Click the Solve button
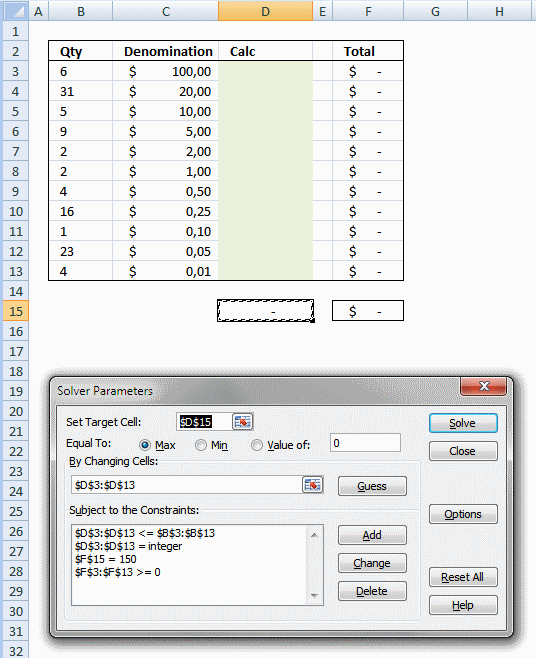The height and width of the screenshot is (658, 536). pyautogui.click(x=463, y=423)
